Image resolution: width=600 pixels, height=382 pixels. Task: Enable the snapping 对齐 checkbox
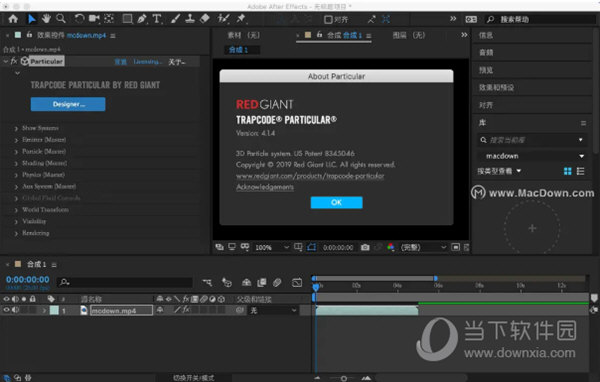coord(328,19)
